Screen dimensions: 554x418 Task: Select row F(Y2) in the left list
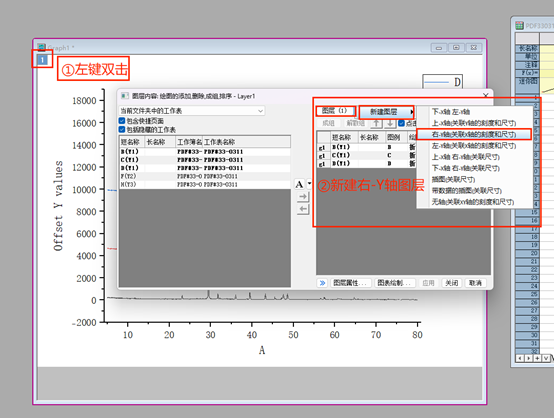[x=205, y=176]
